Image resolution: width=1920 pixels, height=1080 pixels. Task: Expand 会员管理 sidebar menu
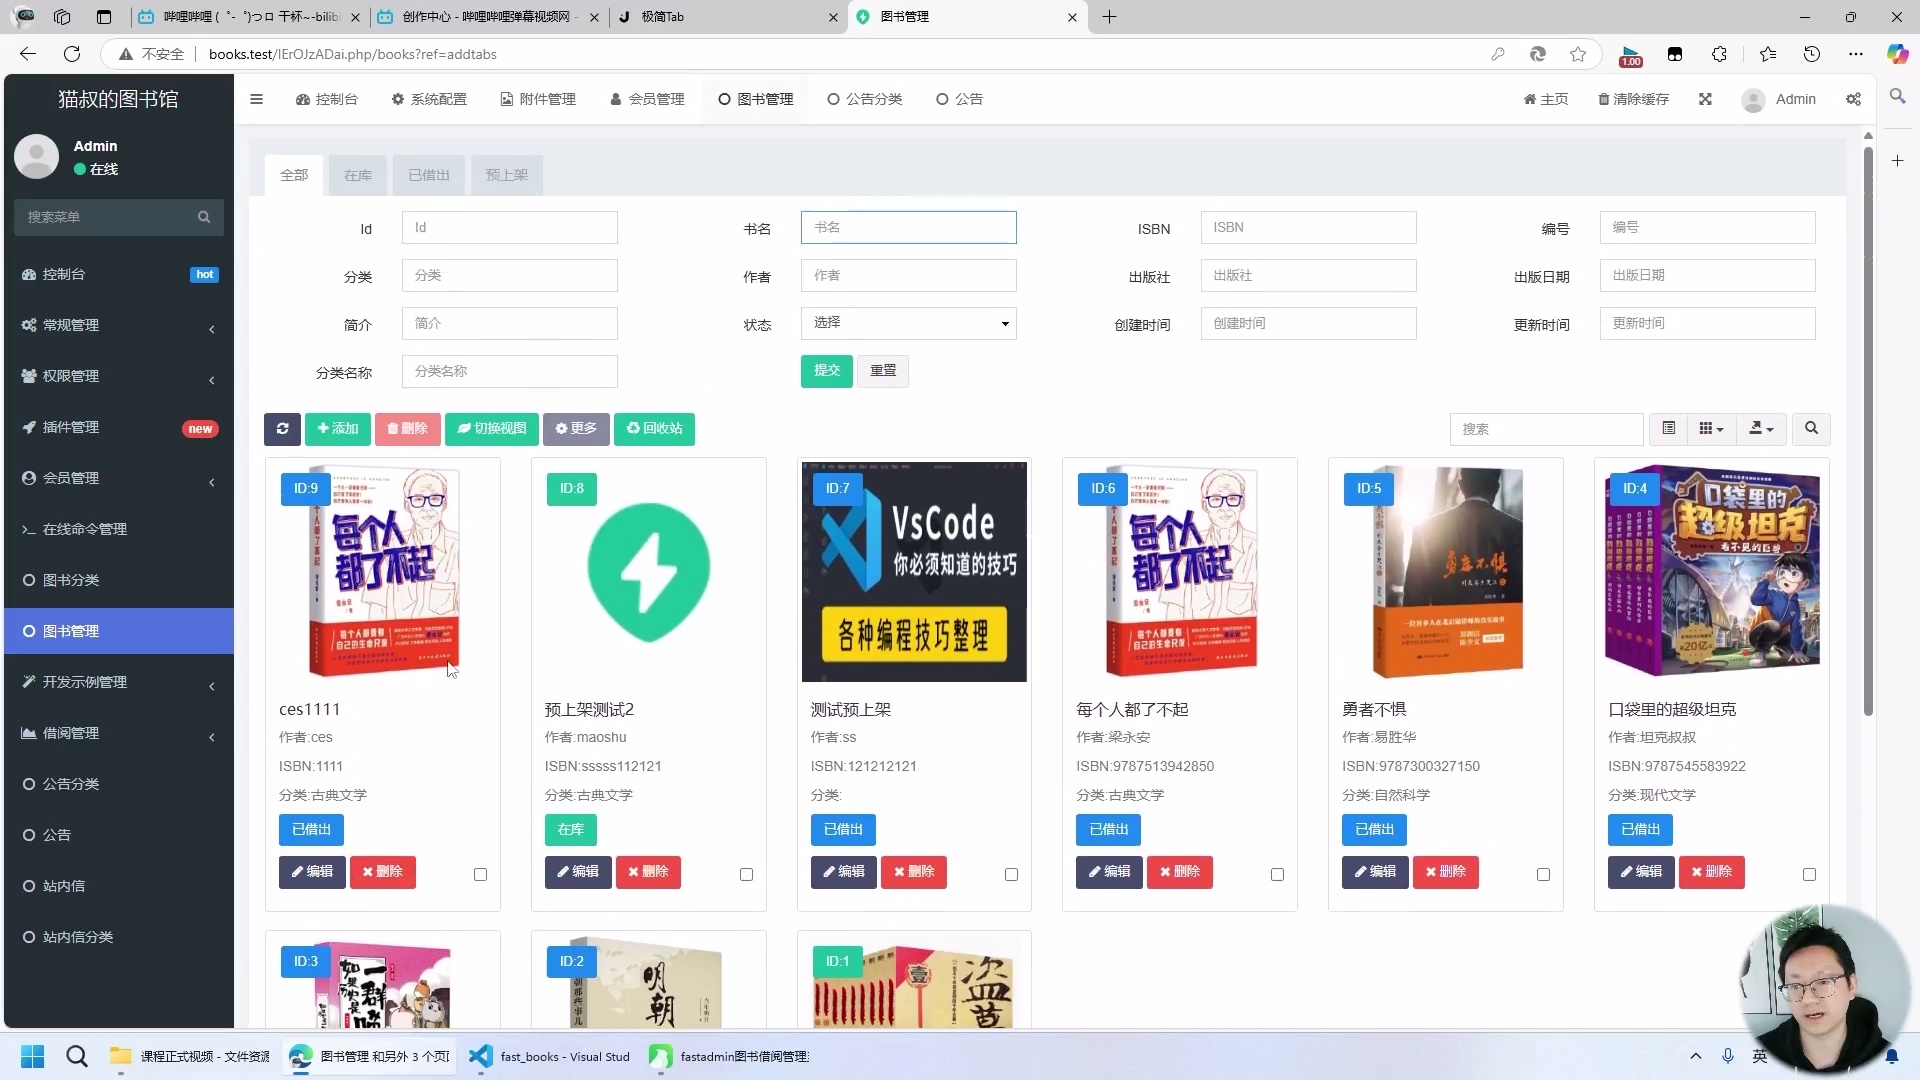[x=119, y=478]
